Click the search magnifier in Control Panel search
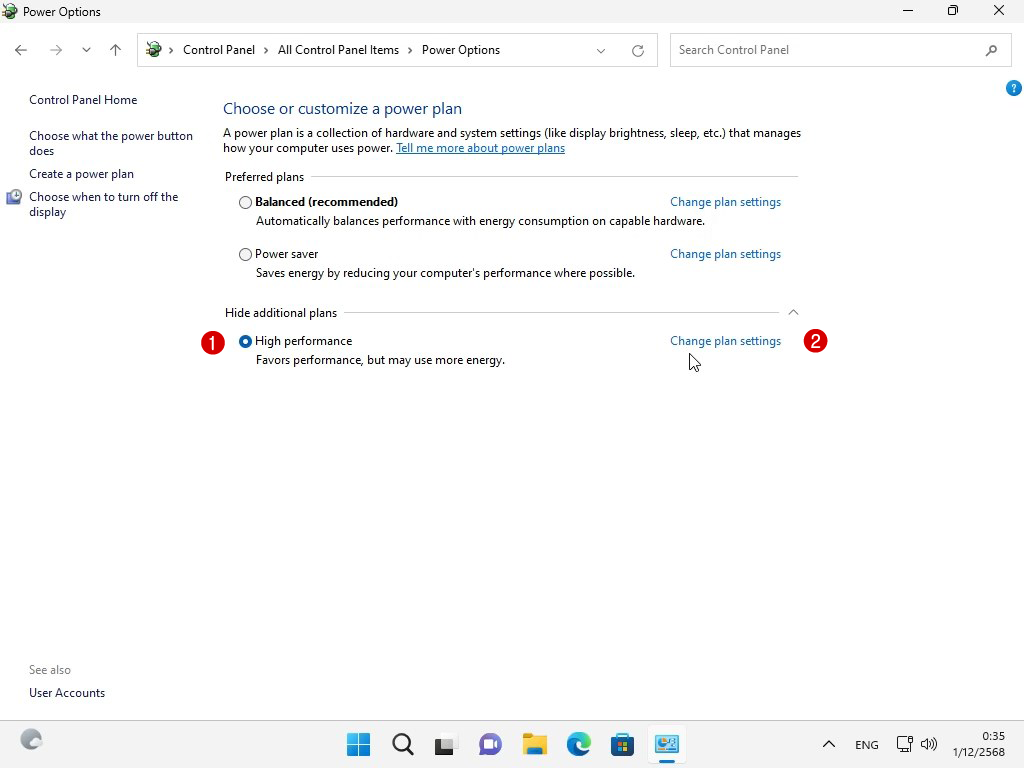Screen dimensions: 1024x768 click(x=991, y=50)
